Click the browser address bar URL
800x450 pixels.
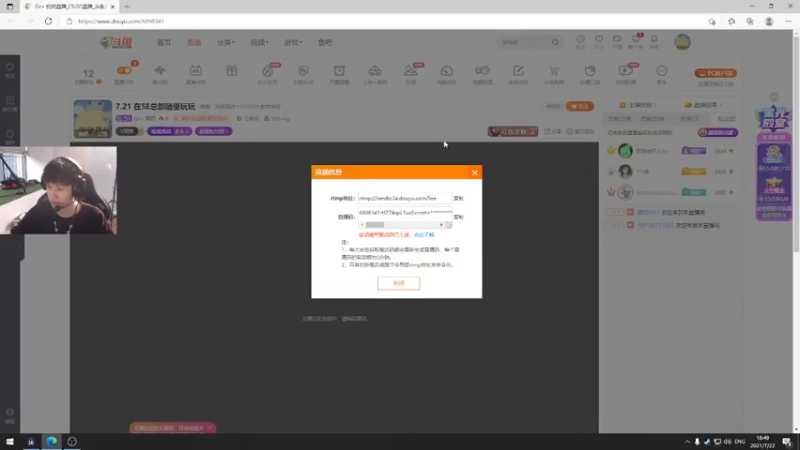[x=121, y=21]
